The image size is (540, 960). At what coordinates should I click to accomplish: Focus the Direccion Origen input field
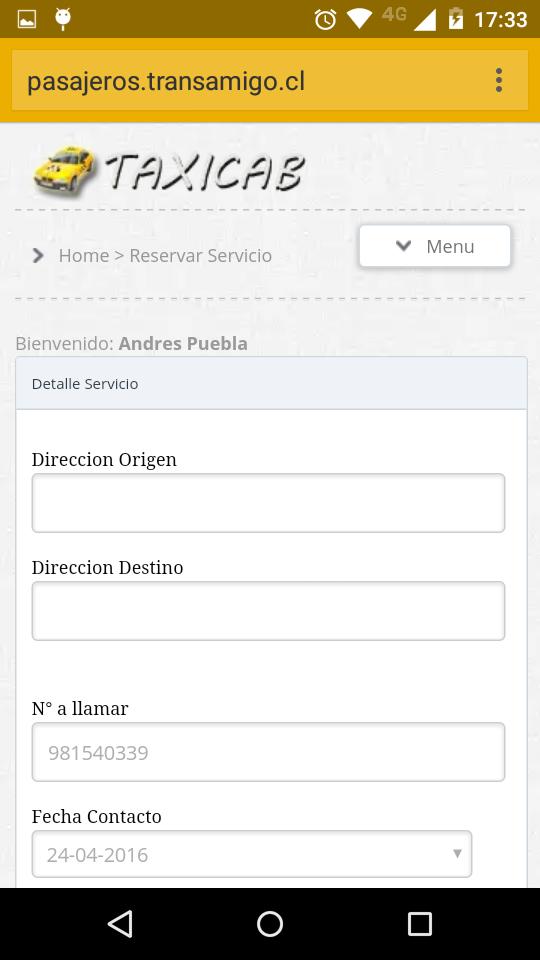(268, 503)
